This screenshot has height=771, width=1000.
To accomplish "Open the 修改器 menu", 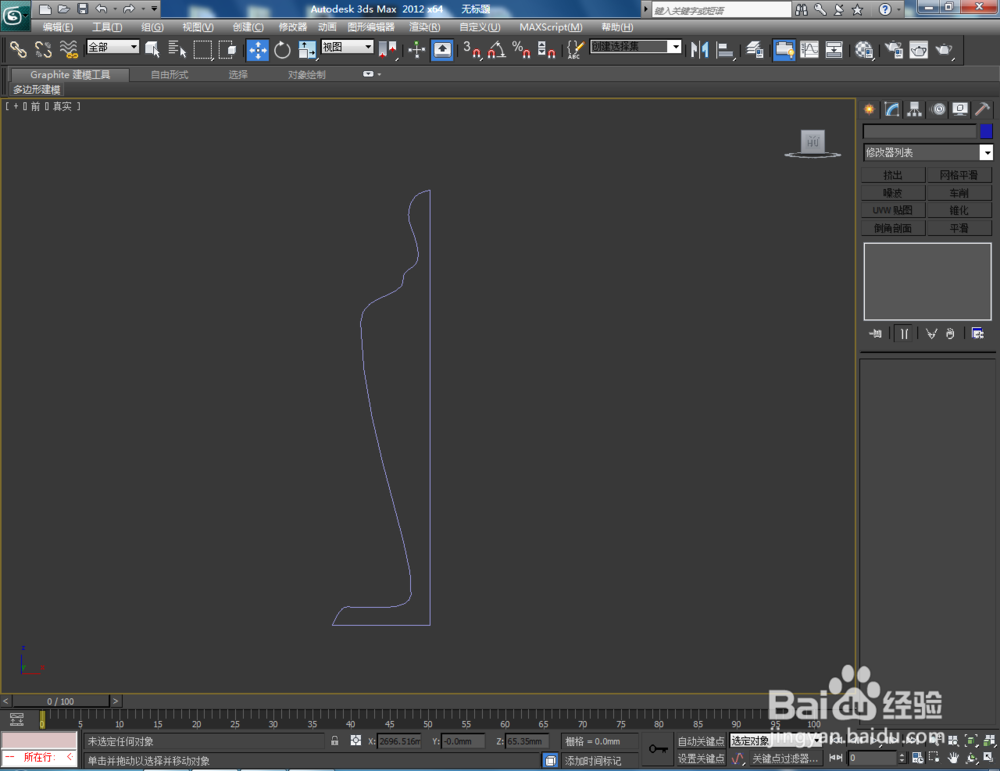I will pos(293,27).
